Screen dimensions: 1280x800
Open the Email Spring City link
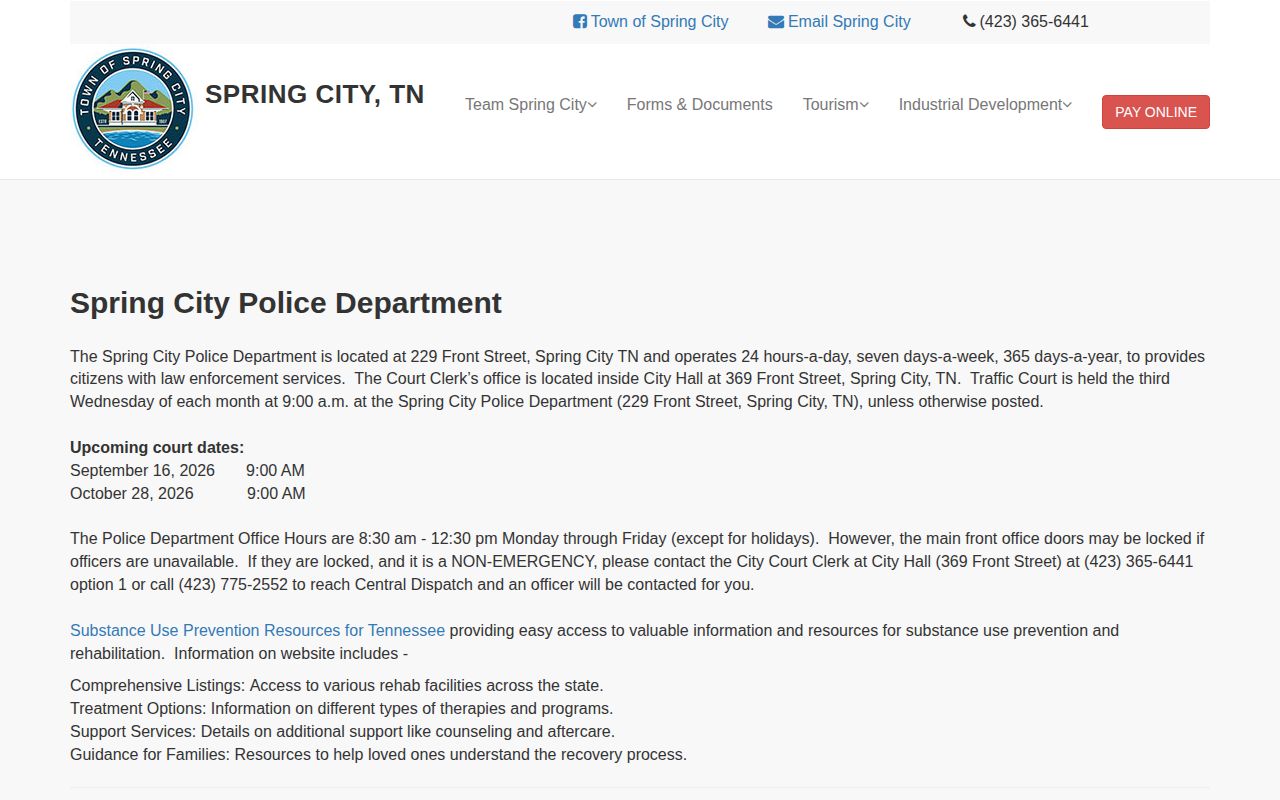[x=849, y=22]
